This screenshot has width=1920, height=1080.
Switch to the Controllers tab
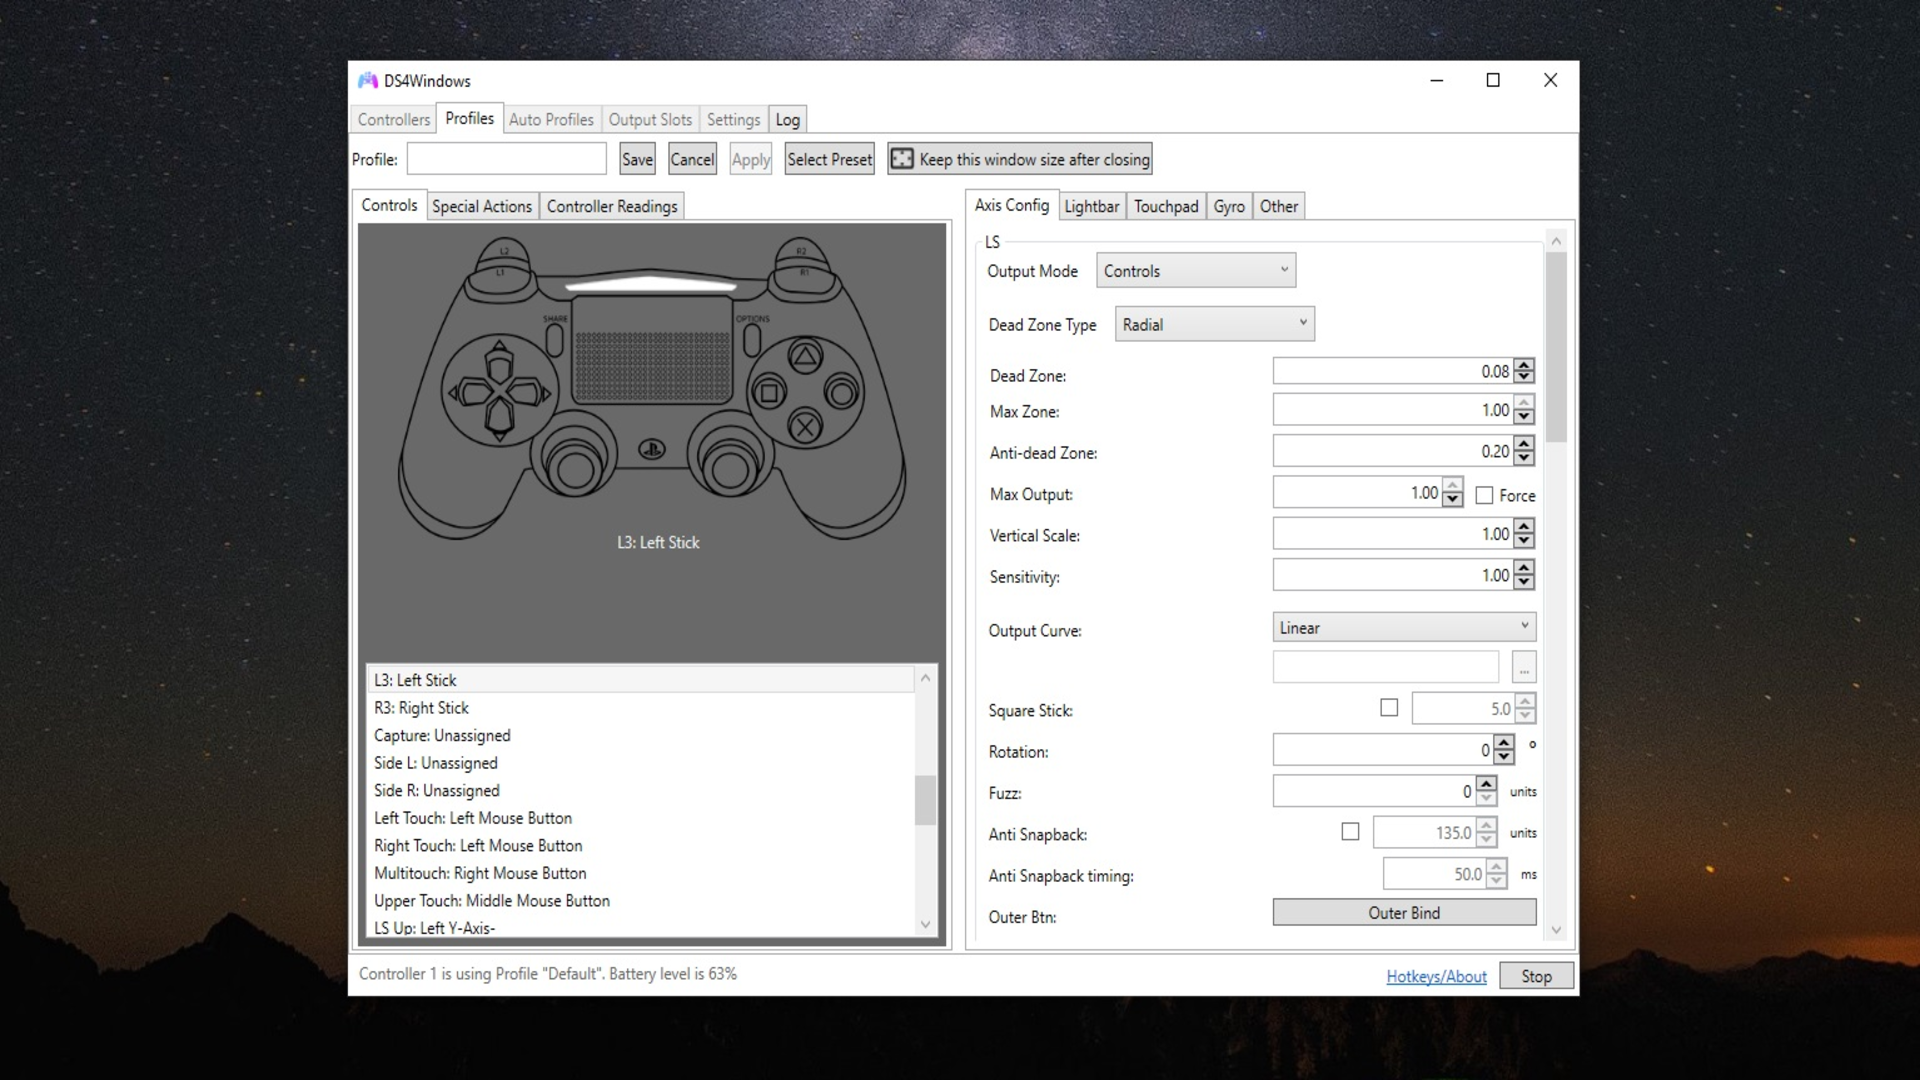tap(394, 119)
